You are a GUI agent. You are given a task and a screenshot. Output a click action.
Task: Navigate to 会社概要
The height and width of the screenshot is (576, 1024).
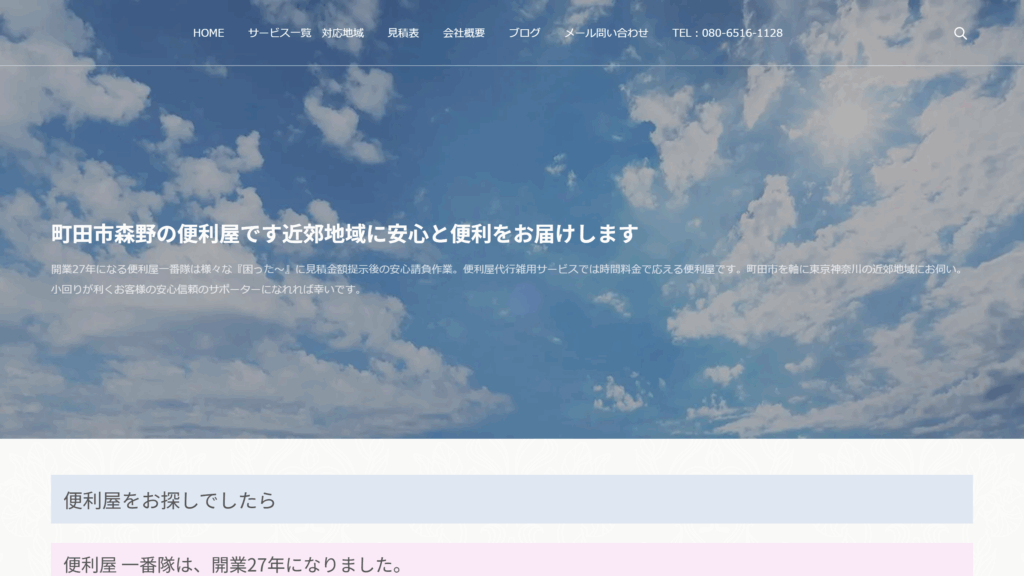(464, 33)
